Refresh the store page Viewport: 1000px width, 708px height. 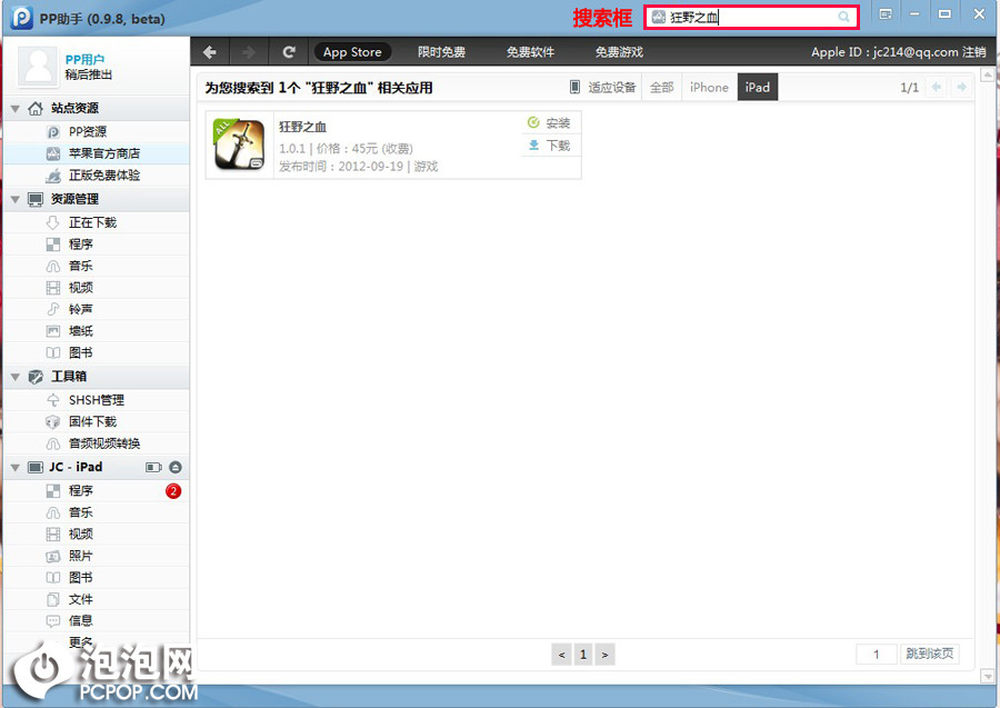289,52
